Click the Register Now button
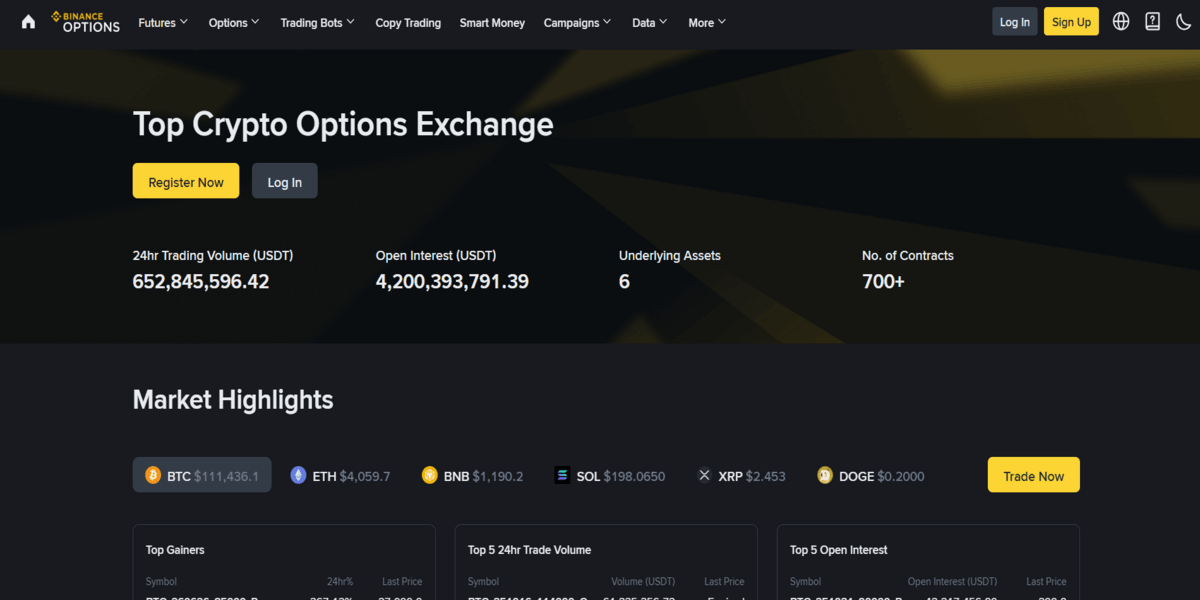The image size is (1200, 600). pyautogui.click(x=185, y=181)
